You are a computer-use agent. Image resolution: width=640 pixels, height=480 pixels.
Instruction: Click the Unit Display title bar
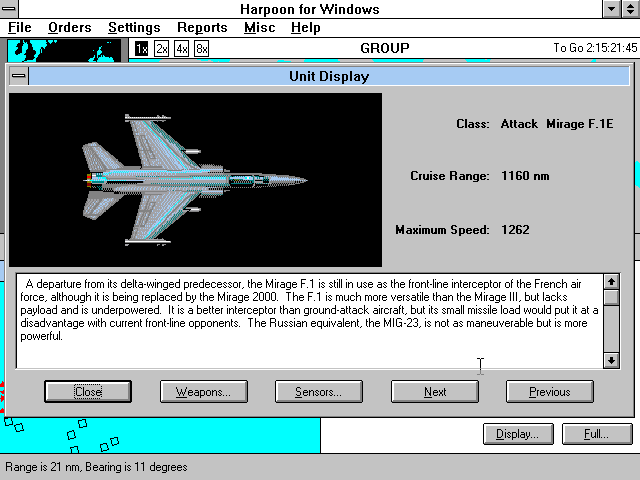point(329,76)
